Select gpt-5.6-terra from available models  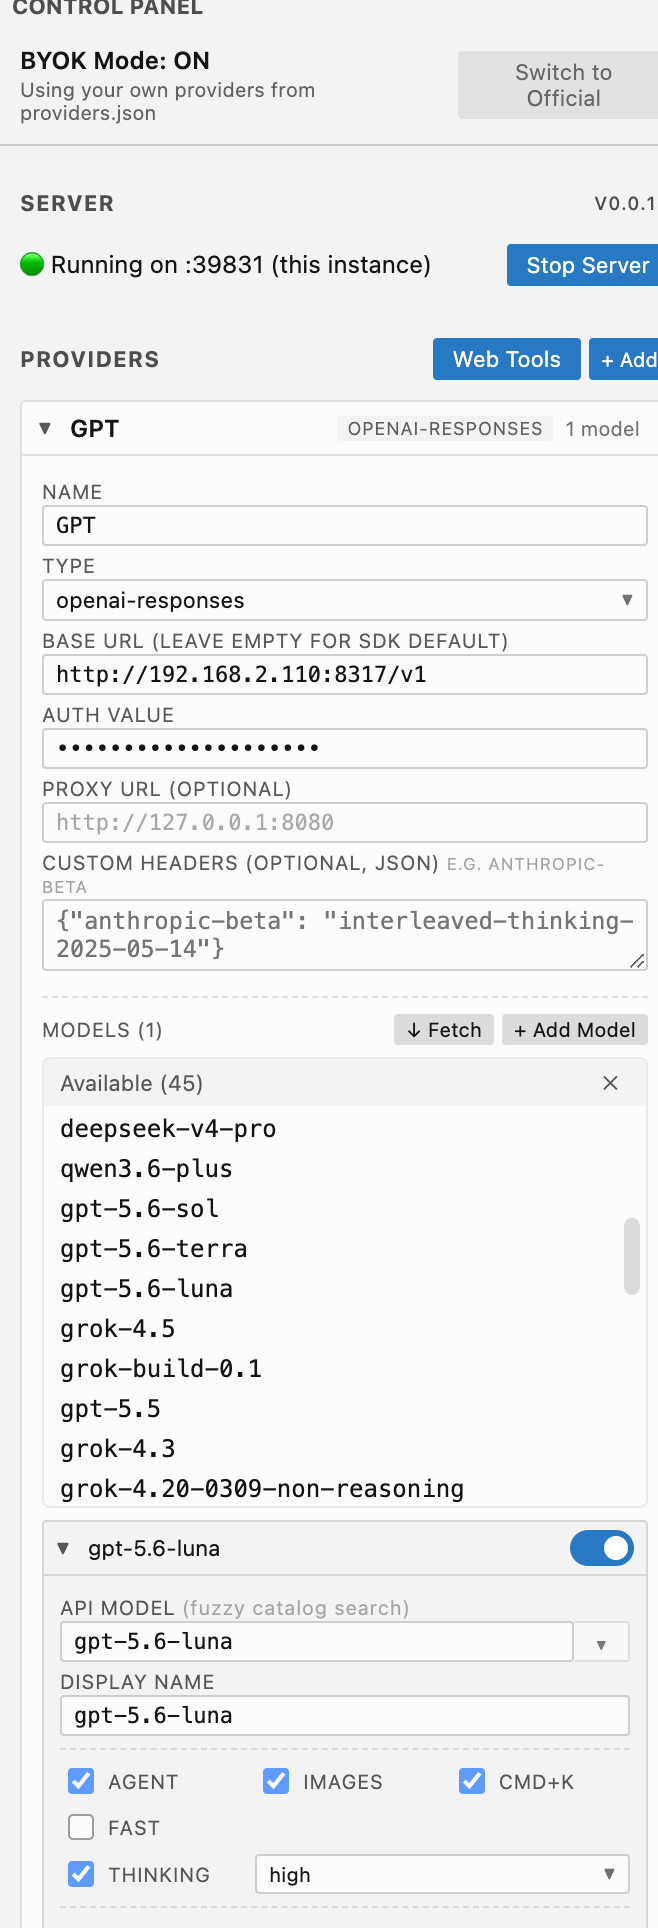(x=345, y=1249)
